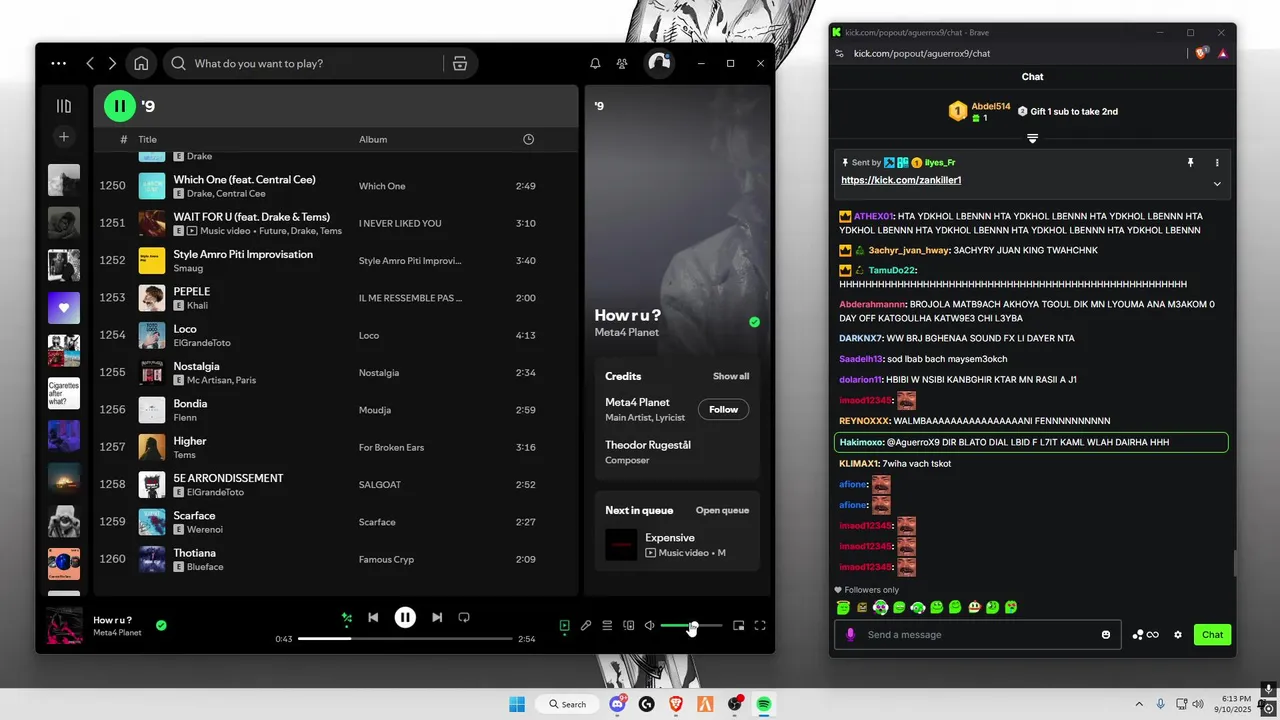
Task: Mute Spotify volume speaker icon
Action: [x=650, y=626]
